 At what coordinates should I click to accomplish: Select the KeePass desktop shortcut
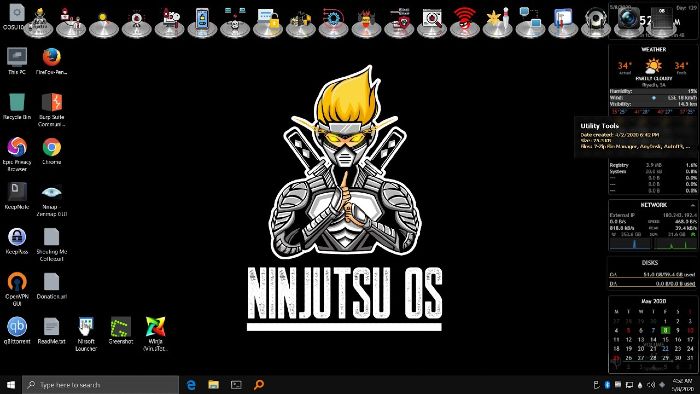pos(17,241)
